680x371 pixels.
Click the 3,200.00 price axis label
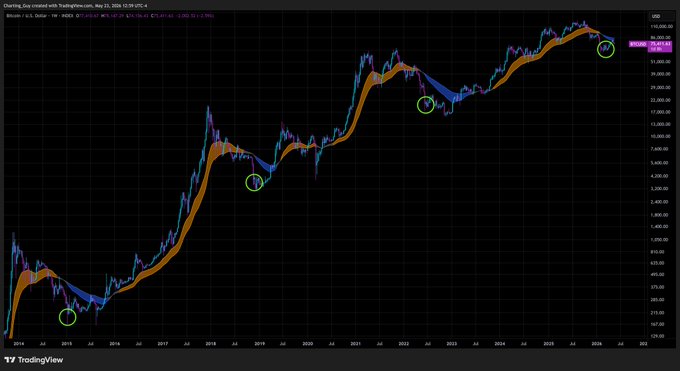pyautogui.click(x=660, y=188)
